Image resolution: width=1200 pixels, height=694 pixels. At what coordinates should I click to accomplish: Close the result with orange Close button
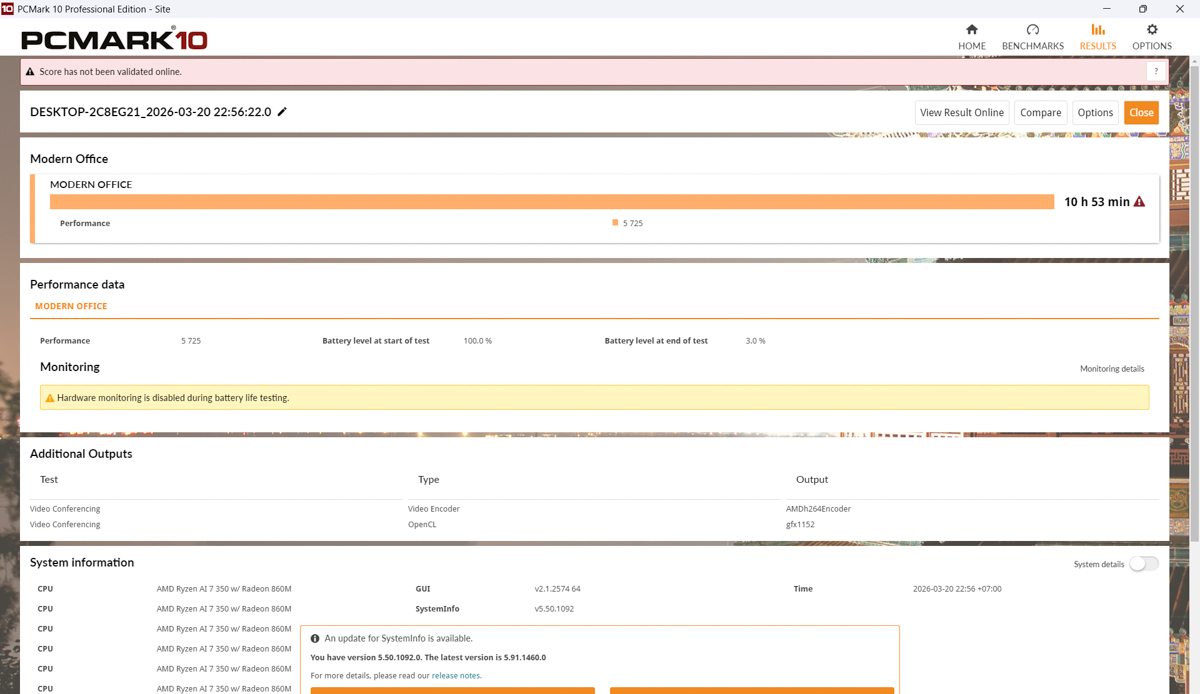(x=1141, y=113)
